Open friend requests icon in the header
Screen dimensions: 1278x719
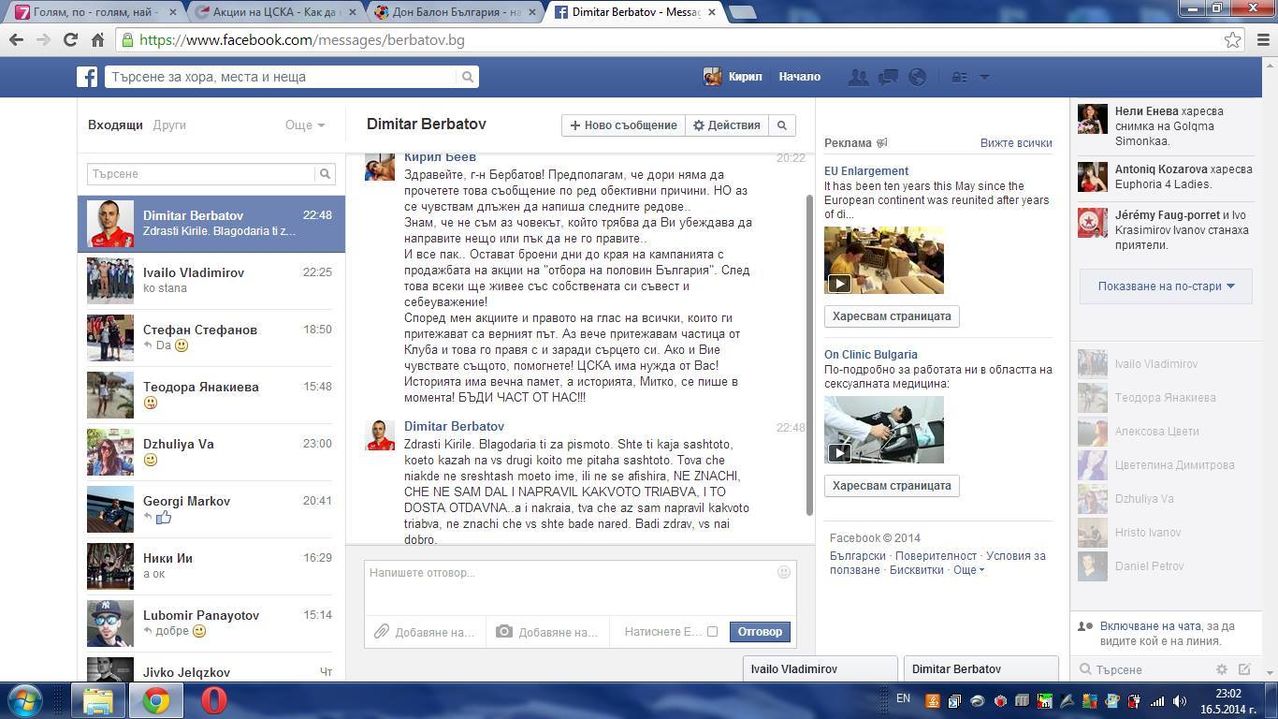pos(857,77)
